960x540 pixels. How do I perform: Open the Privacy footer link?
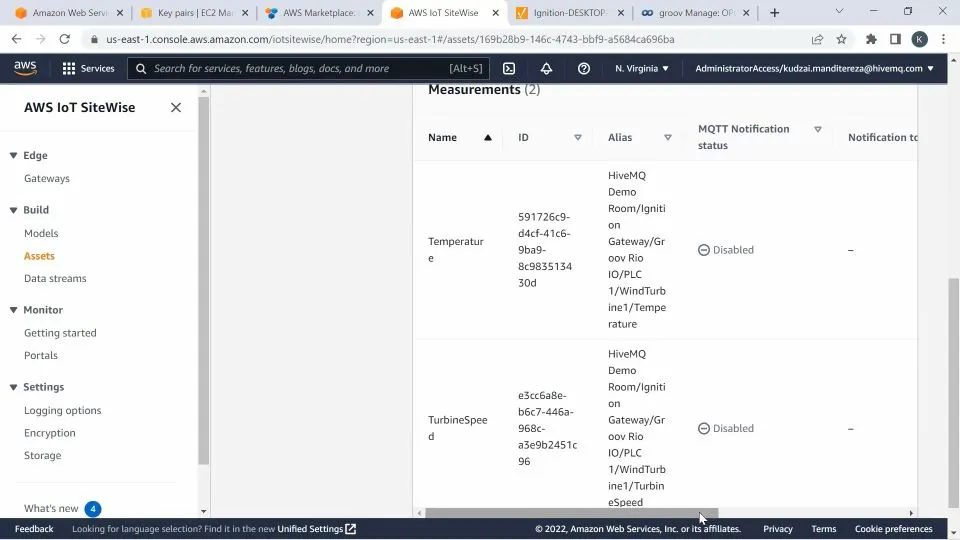778,529
